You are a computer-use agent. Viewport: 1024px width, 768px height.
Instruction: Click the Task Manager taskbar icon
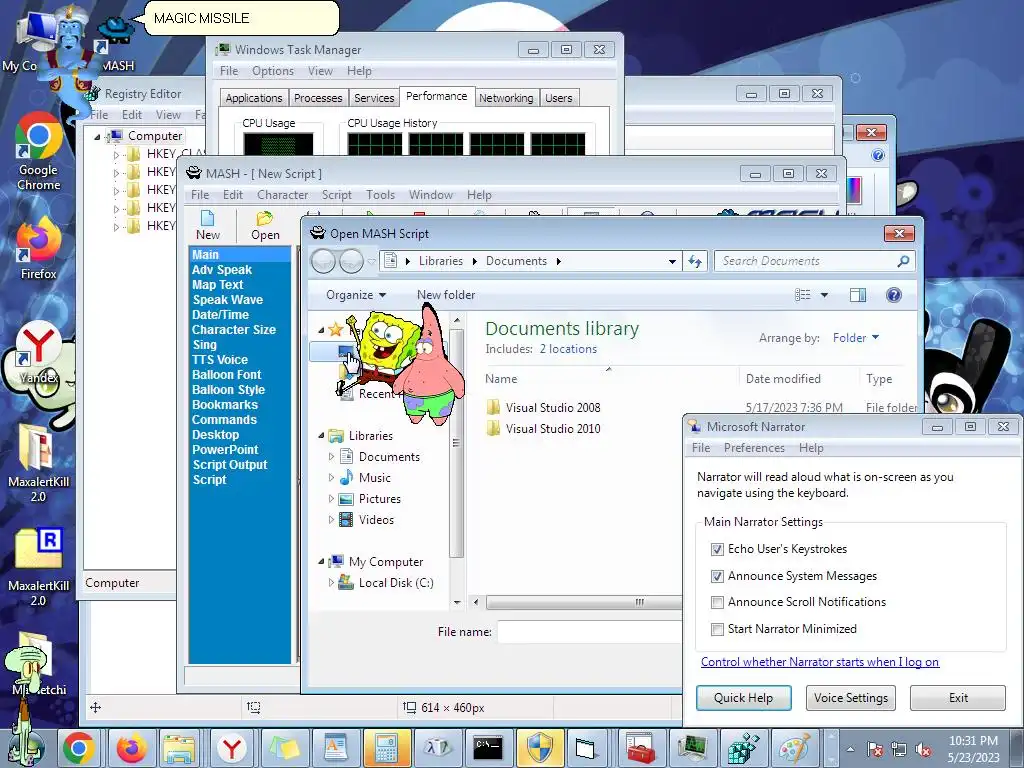(x=692, y=748)
